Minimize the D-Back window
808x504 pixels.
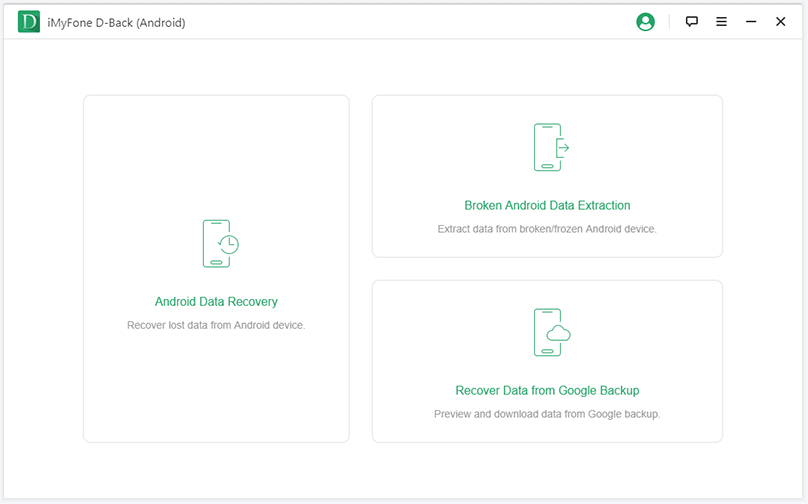[x=751, y=22]
